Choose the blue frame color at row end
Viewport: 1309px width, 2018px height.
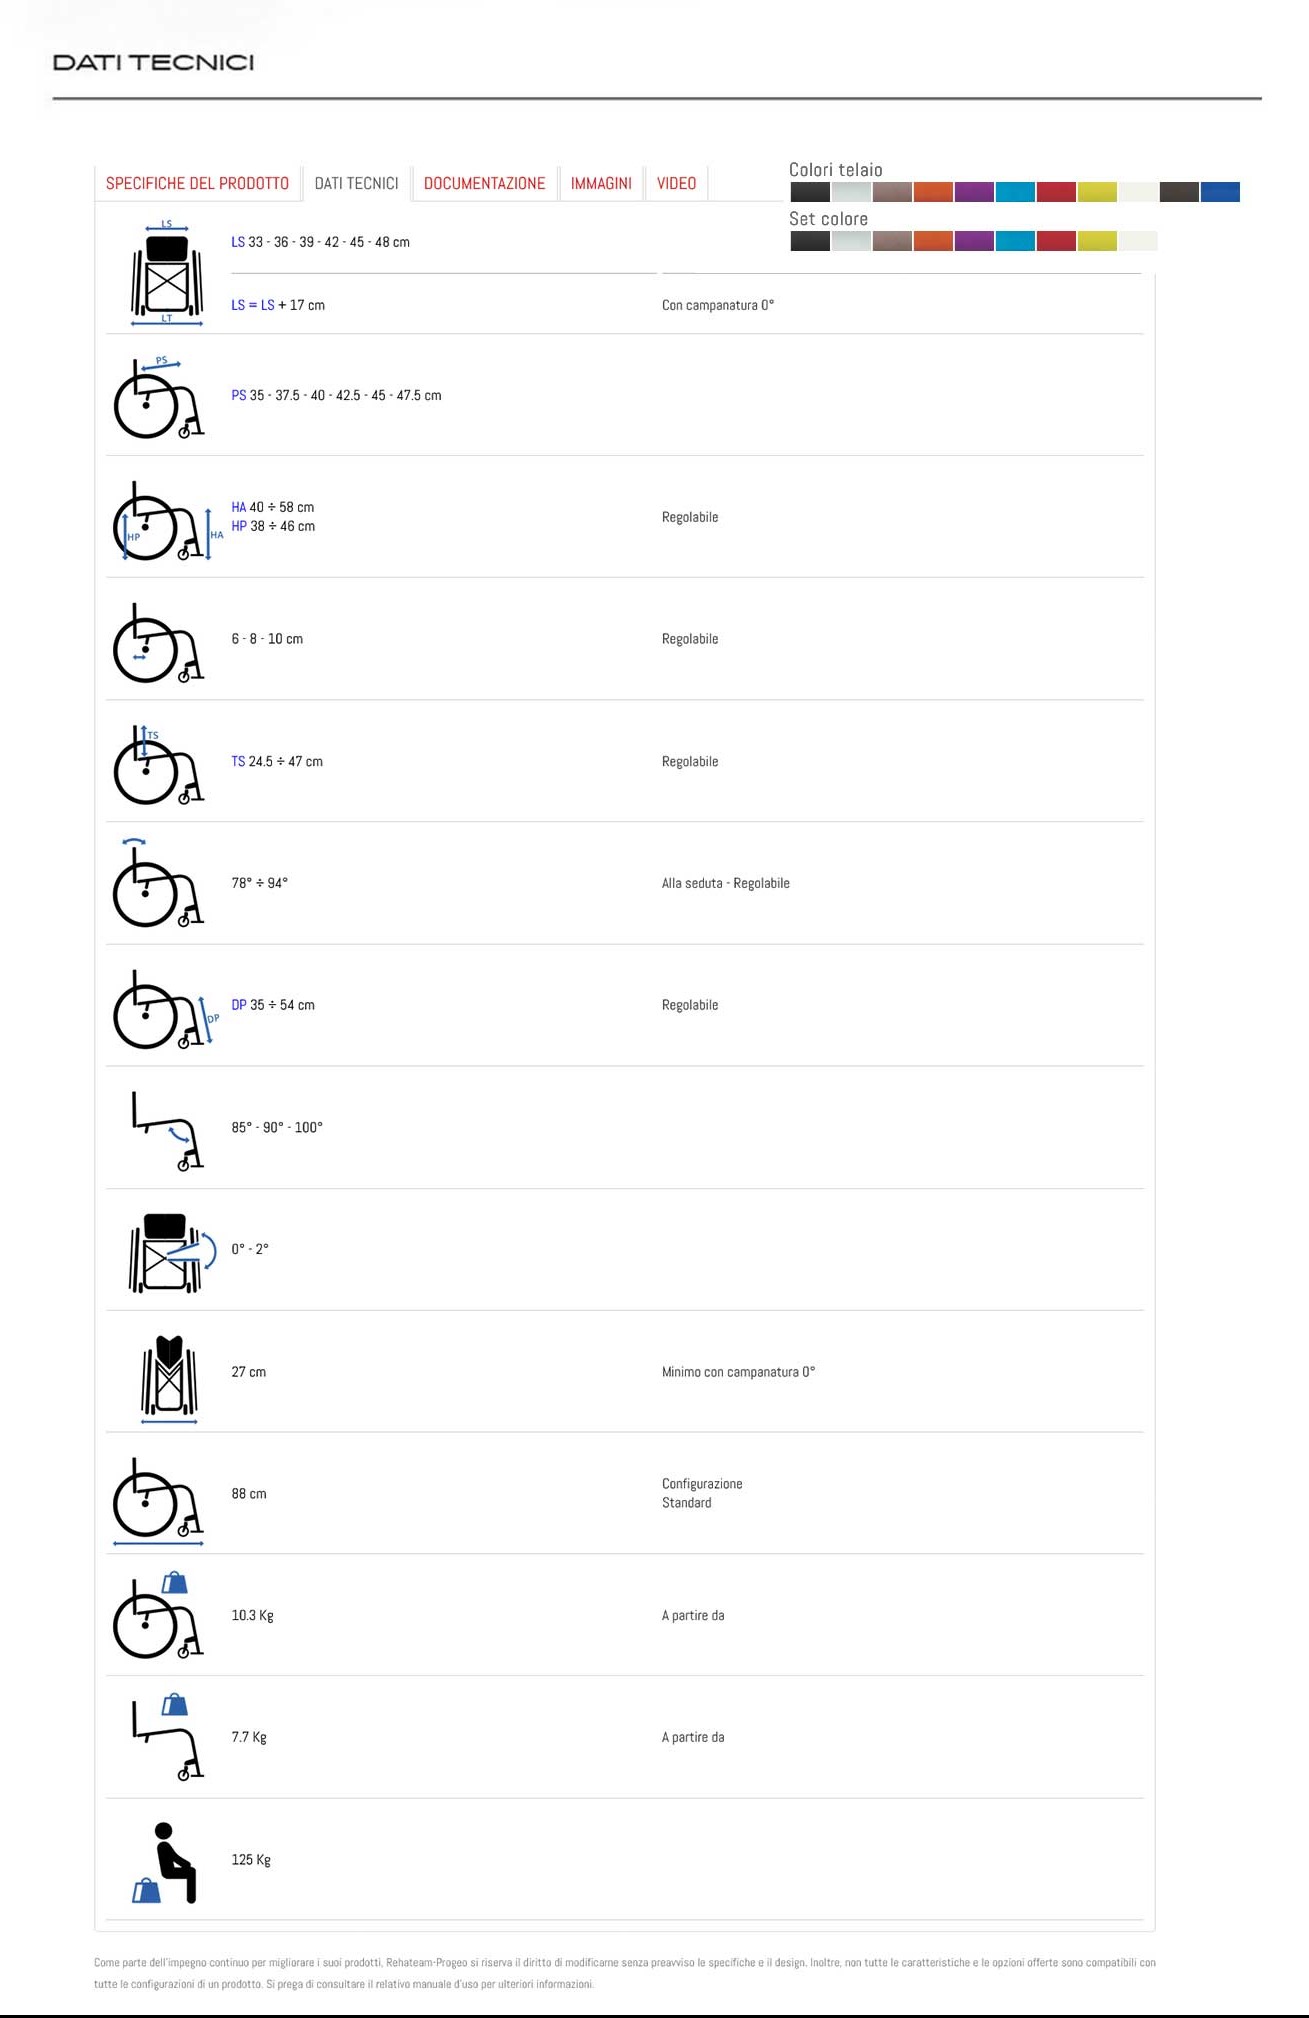coord(1219,192)
